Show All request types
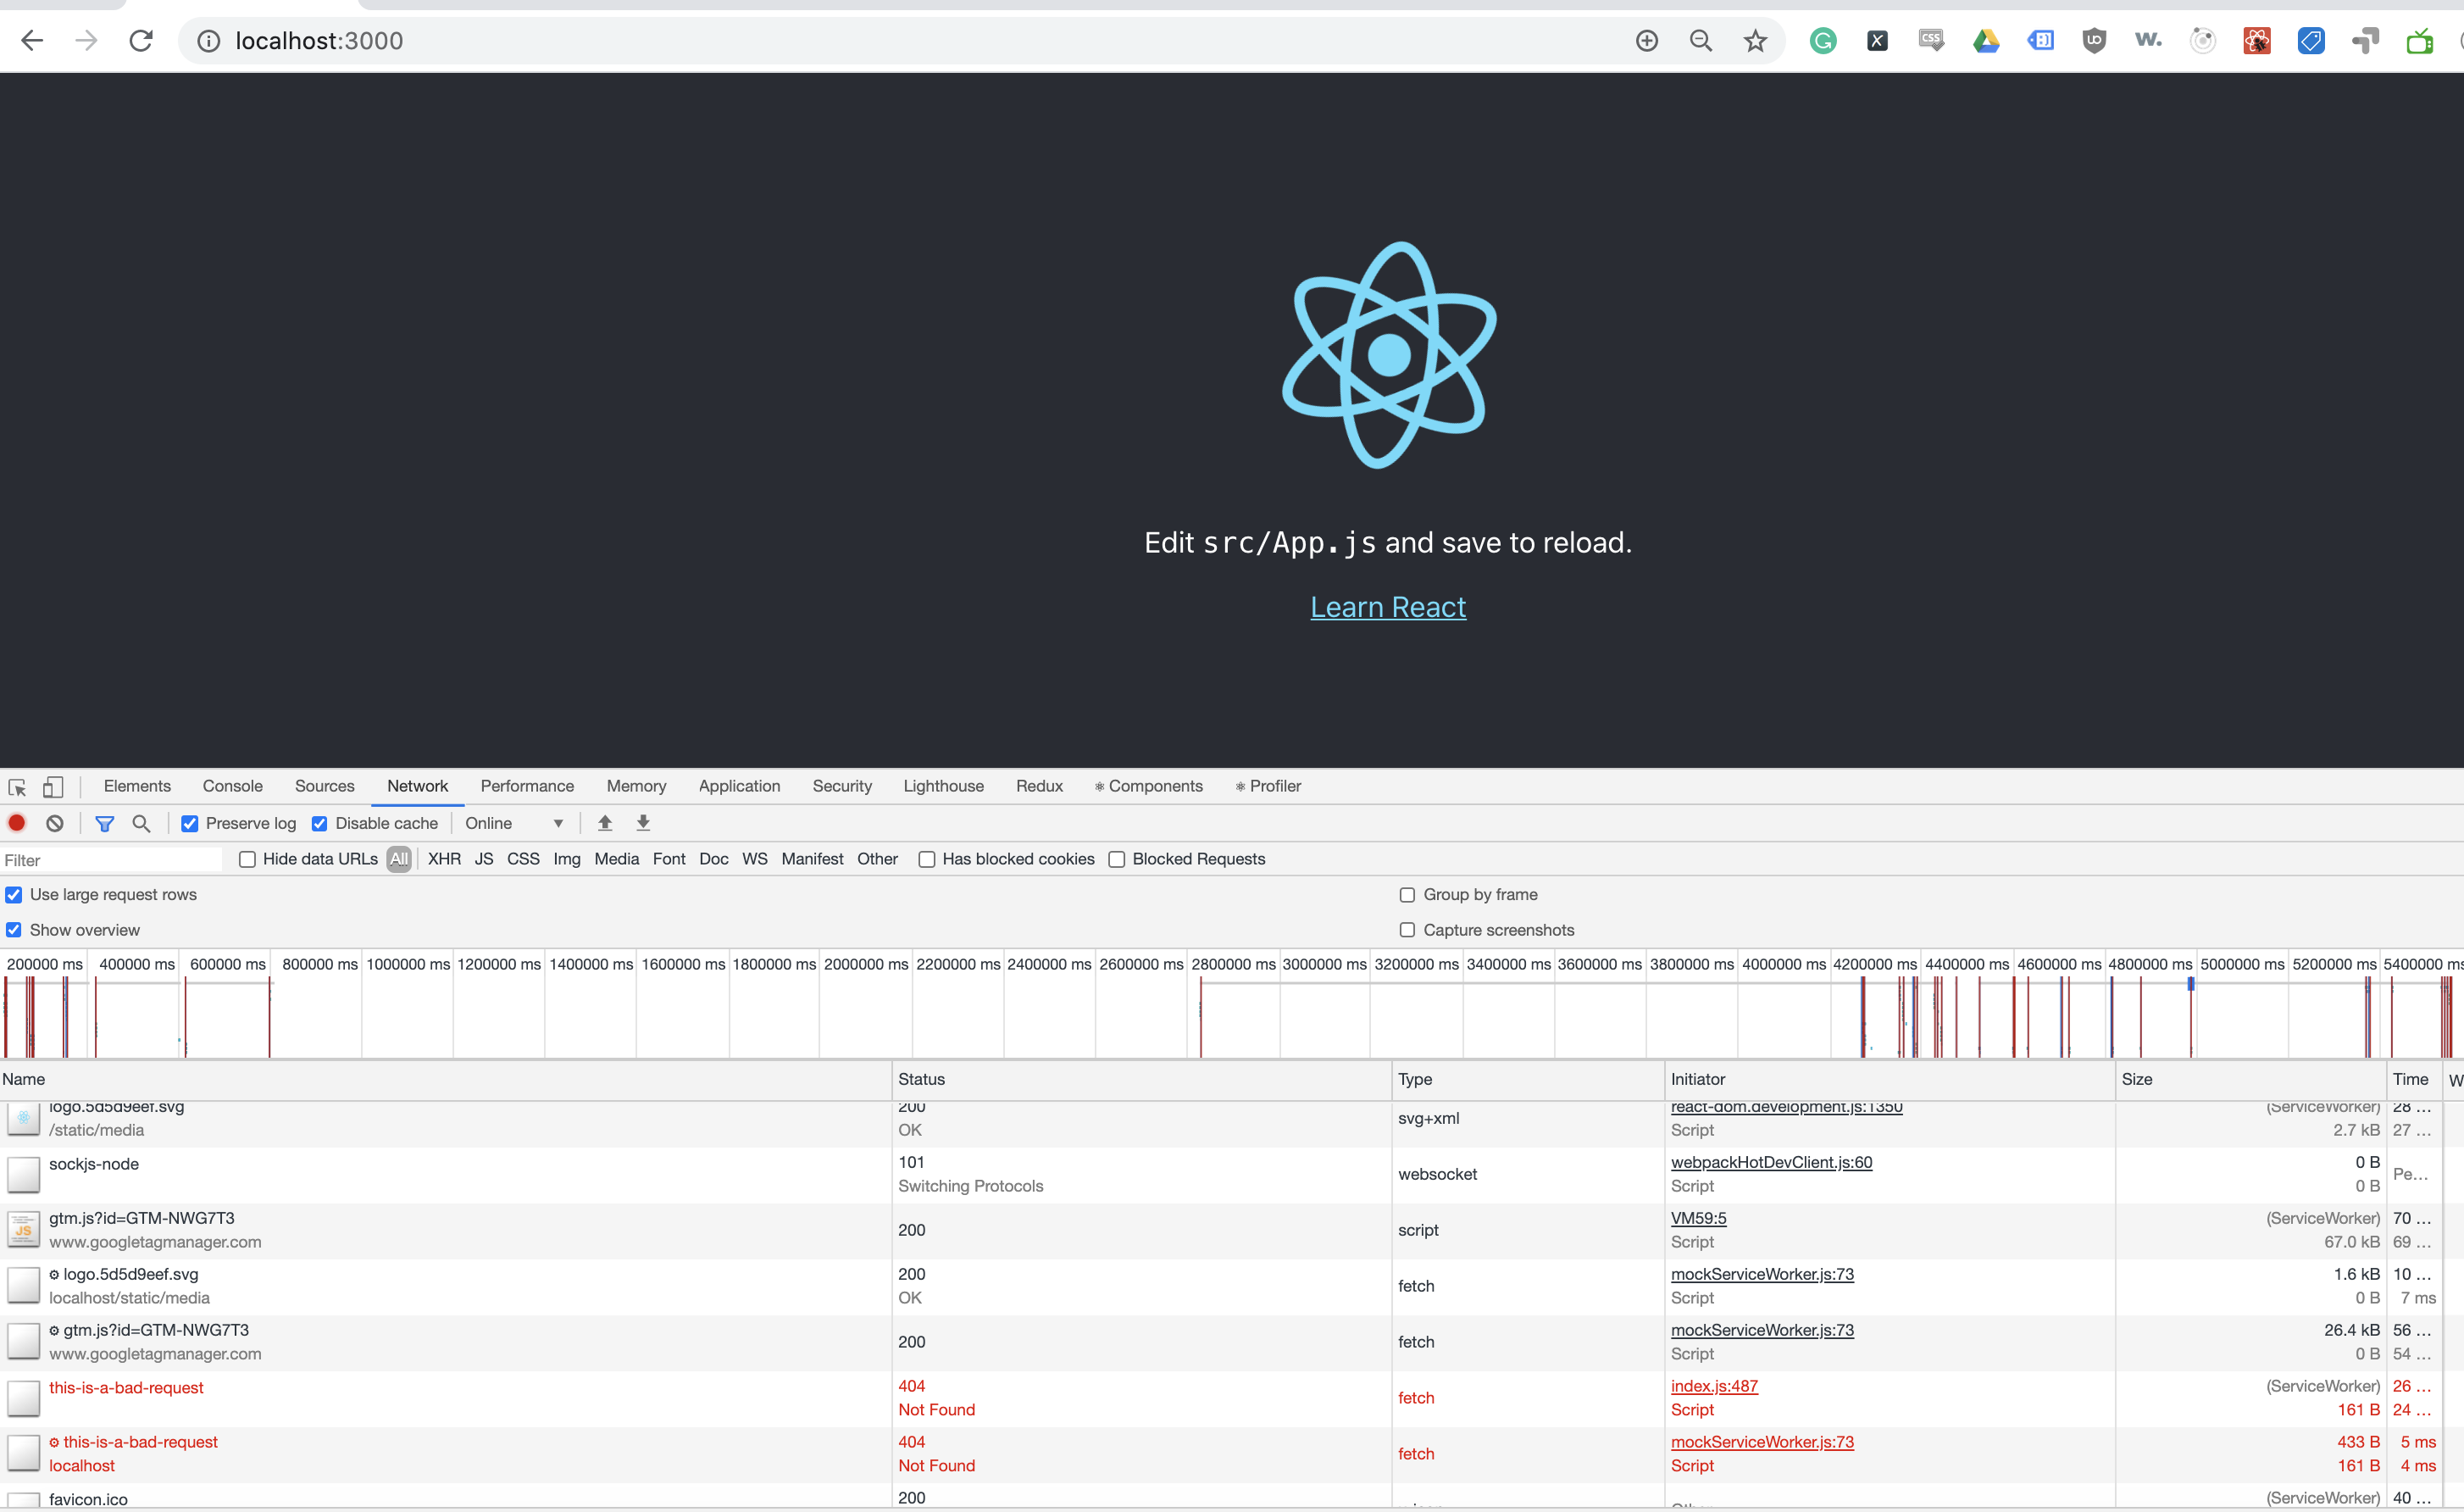Image resolution: width=2464 pixels, height=1512 pixels. coord(399,859)
